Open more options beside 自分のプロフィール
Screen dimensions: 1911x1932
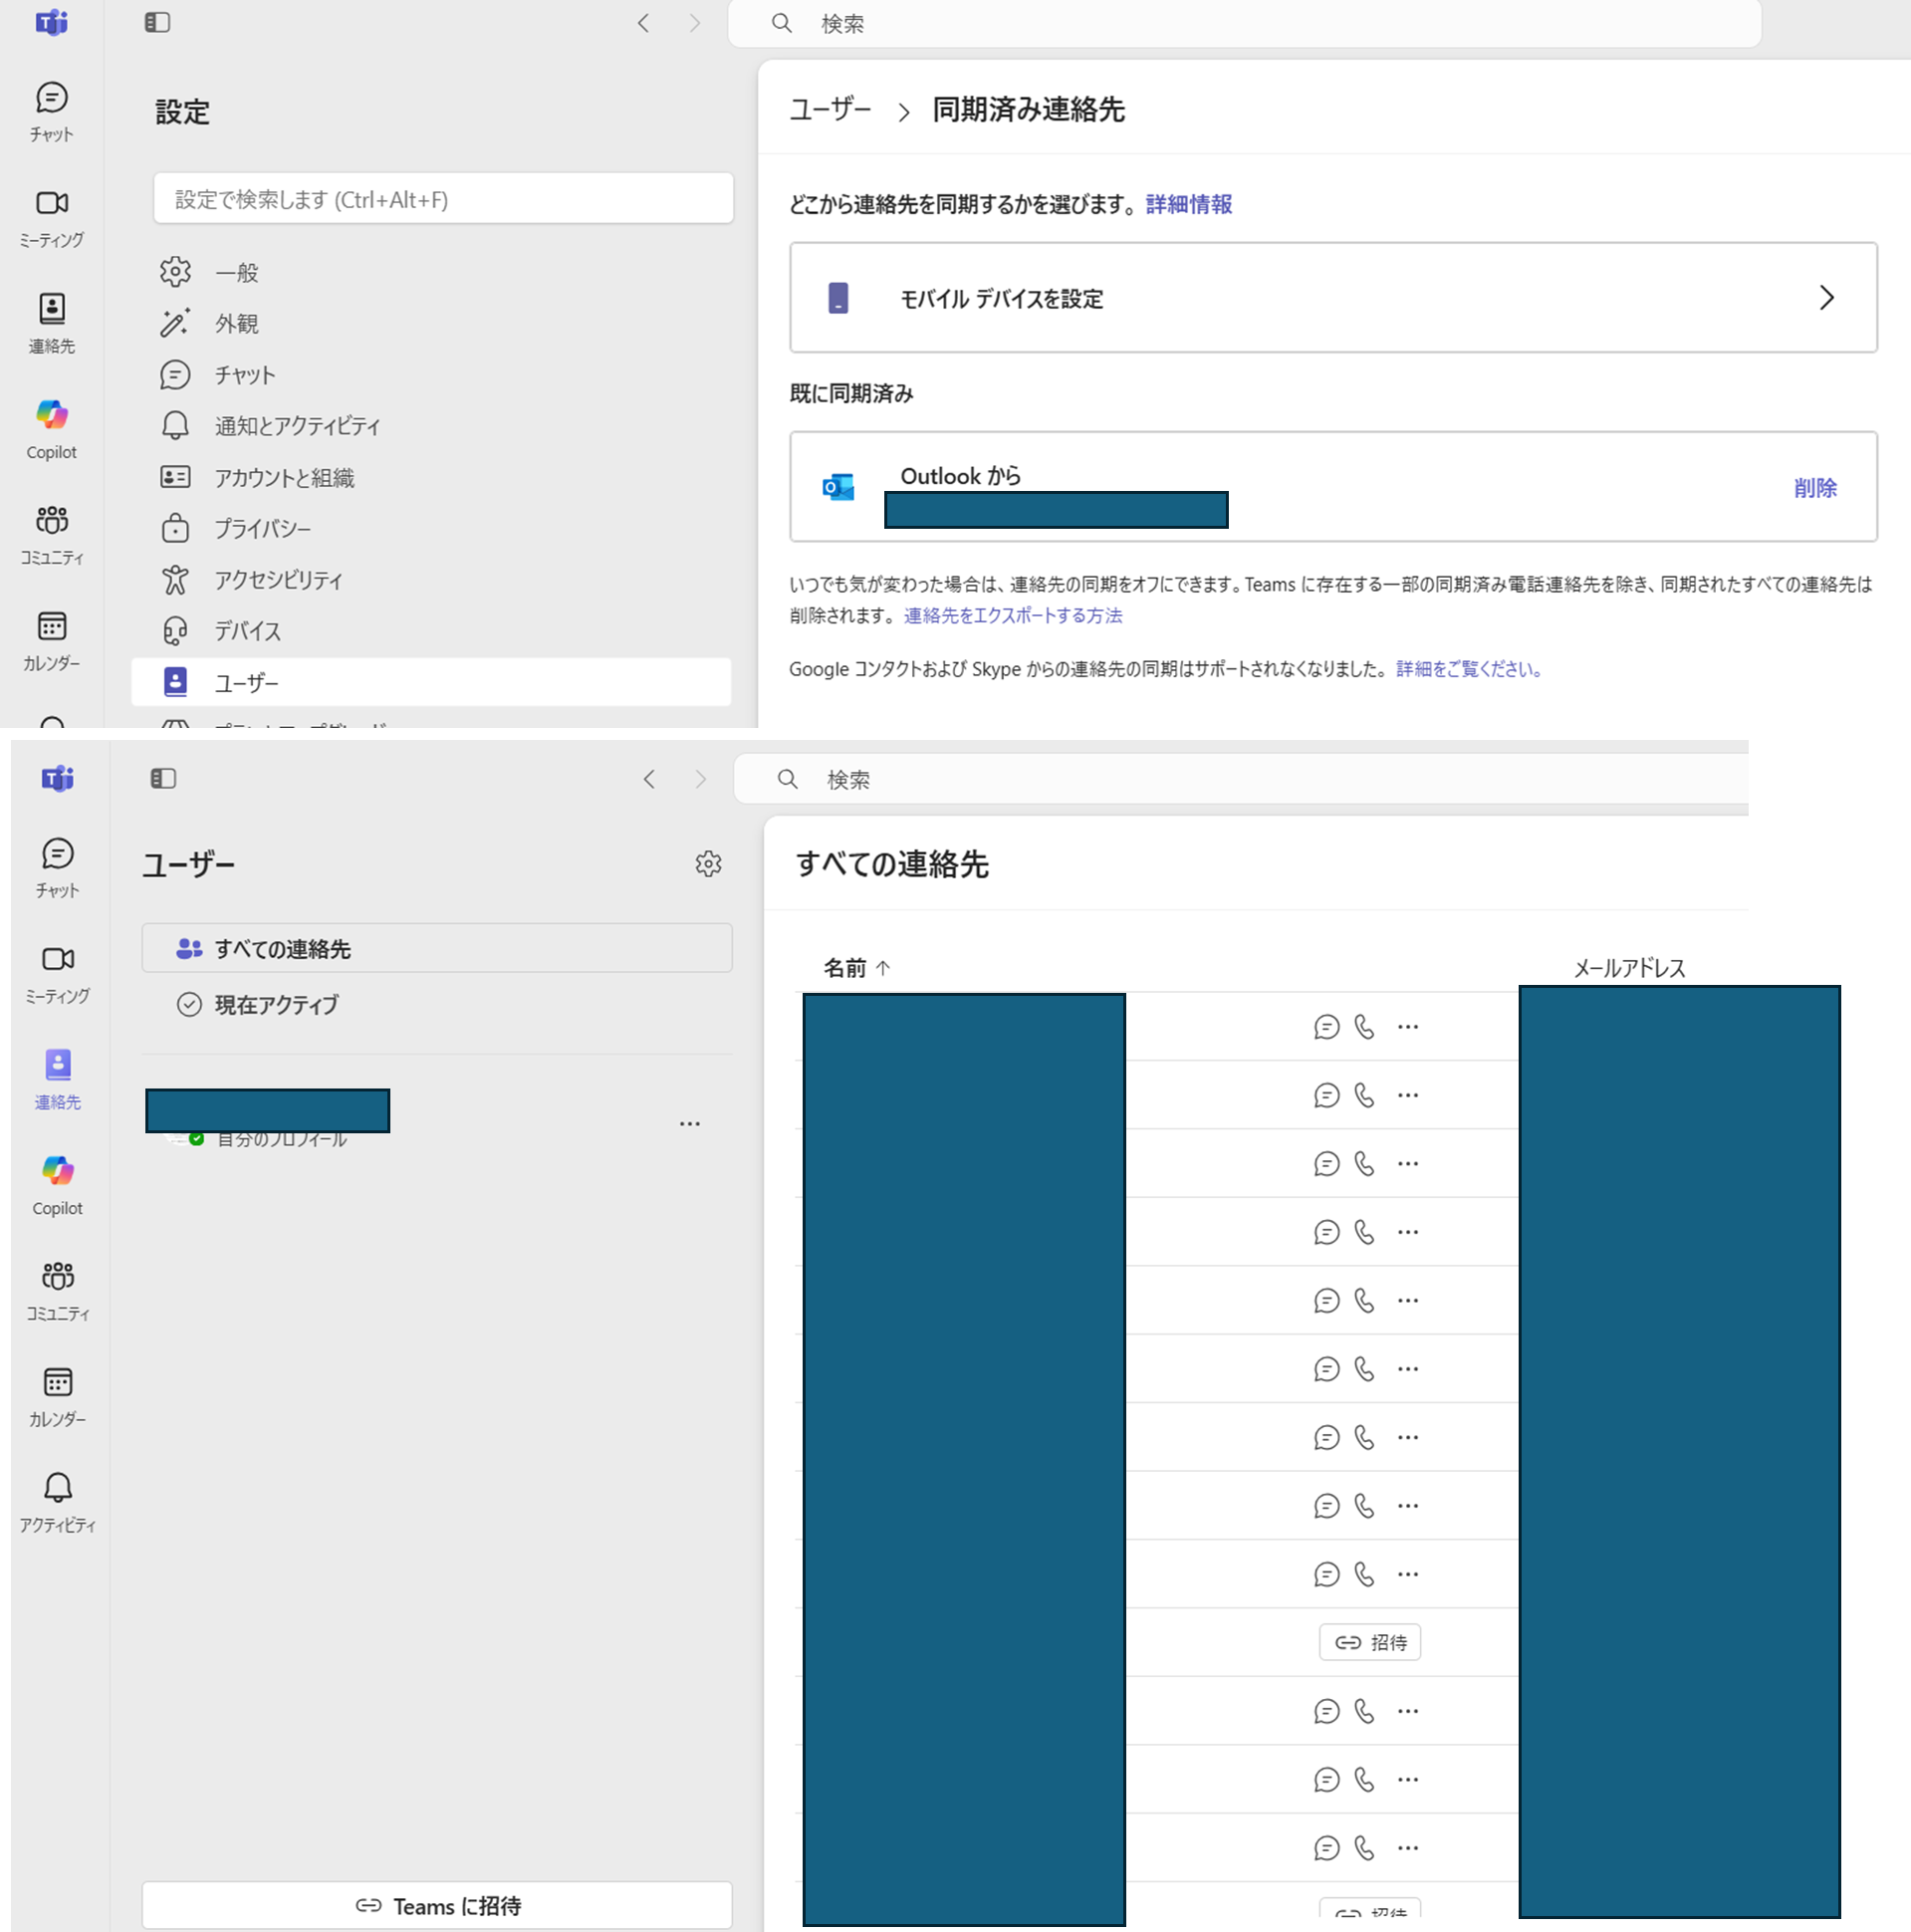coord(690,1124)
